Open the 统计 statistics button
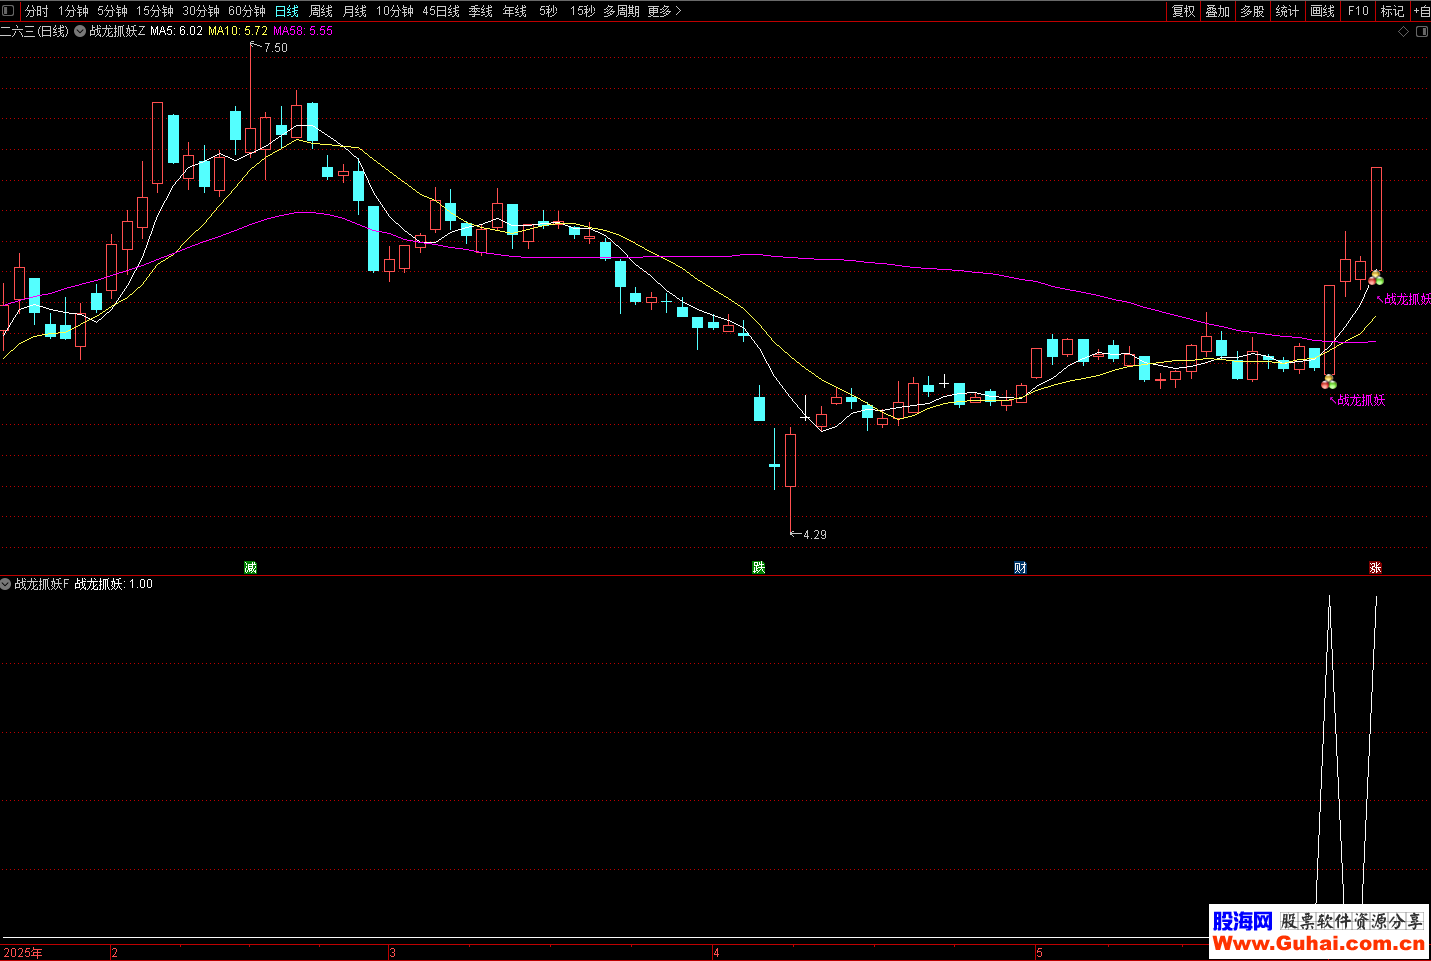Screen dimensions: 1431x961 (1288, 11)
